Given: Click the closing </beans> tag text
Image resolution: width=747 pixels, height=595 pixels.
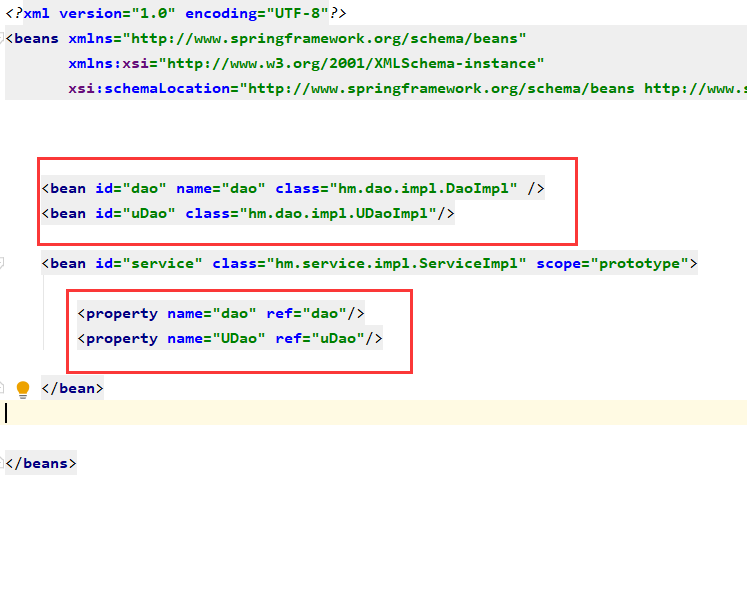Looking at the screenshot, I should click(x=41, y=464).
